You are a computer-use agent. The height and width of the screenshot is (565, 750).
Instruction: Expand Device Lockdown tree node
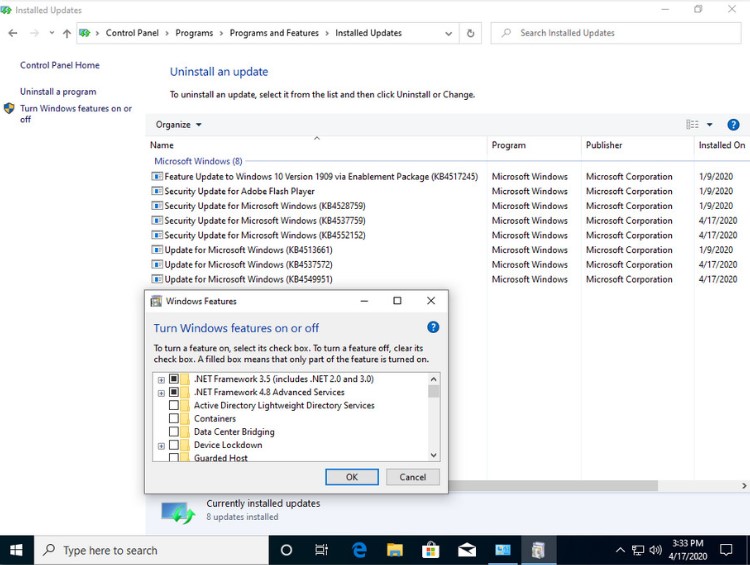[x=161, y=446]
